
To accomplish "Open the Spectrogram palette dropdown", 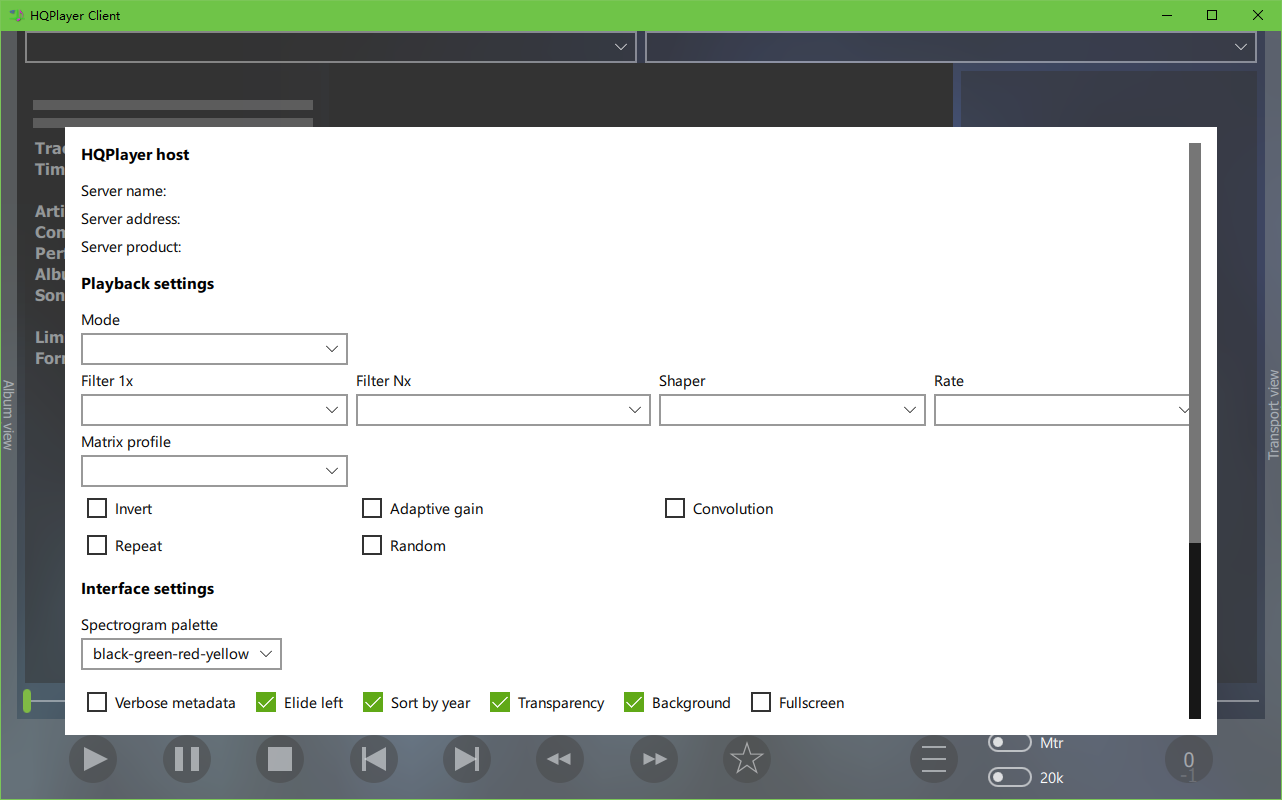I will coord(181,654).
